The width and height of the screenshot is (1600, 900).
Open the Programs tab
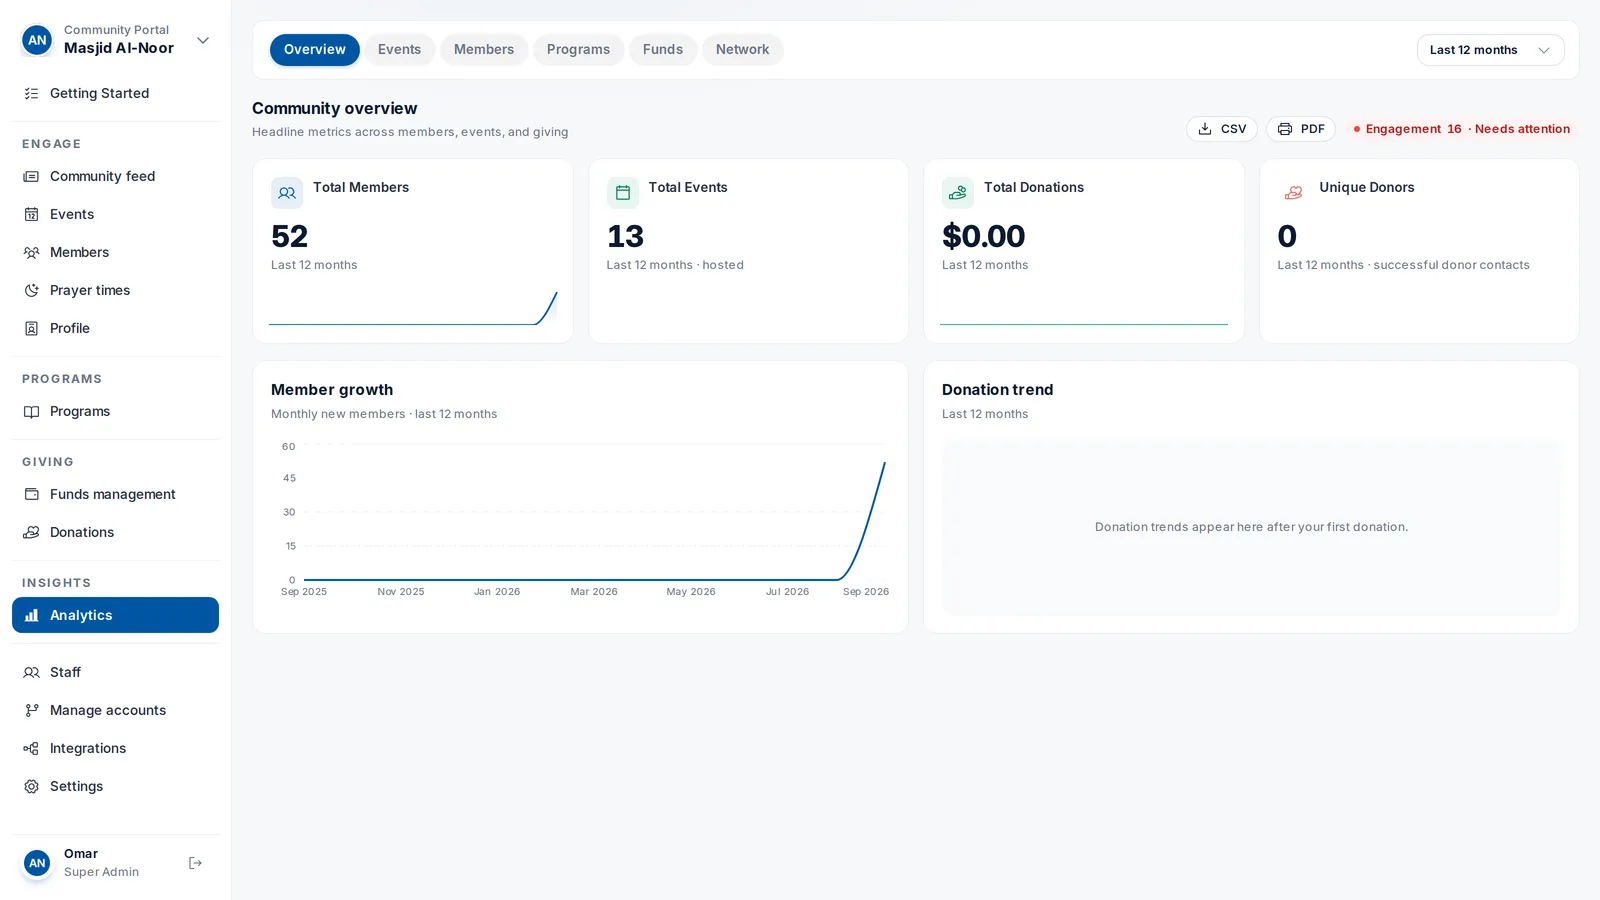click(578, 49)
